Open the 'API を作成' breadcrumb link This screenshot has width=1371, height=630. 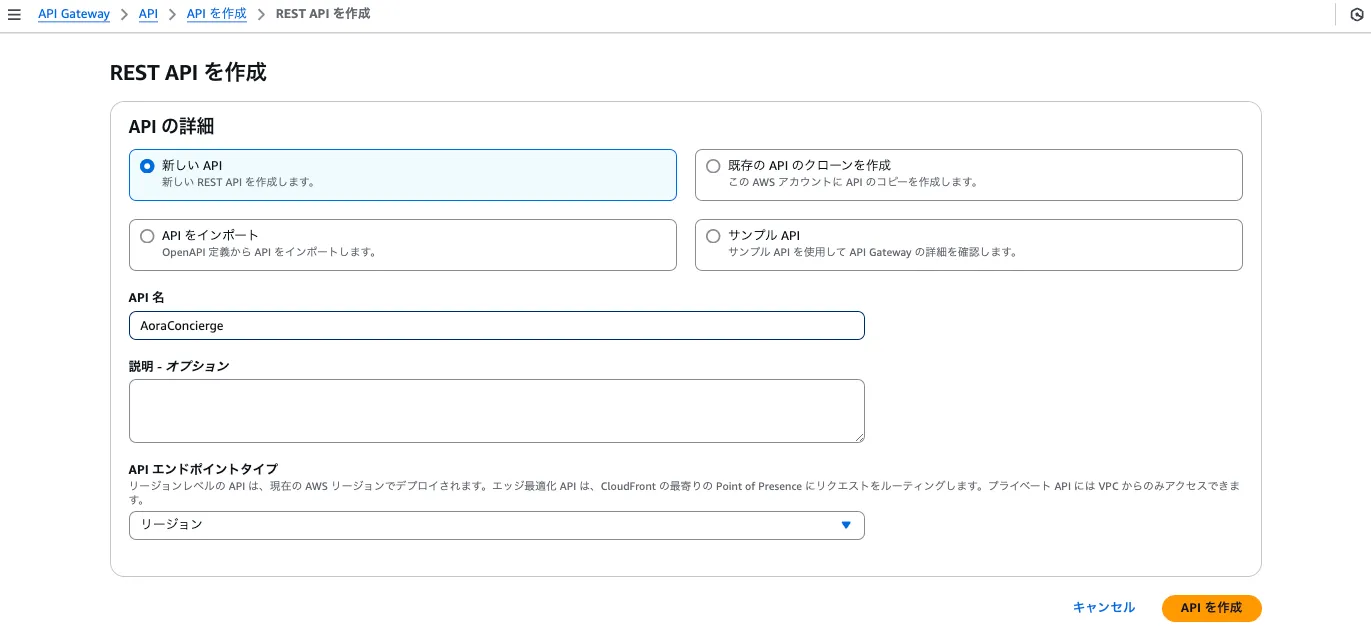pos(217,14)
